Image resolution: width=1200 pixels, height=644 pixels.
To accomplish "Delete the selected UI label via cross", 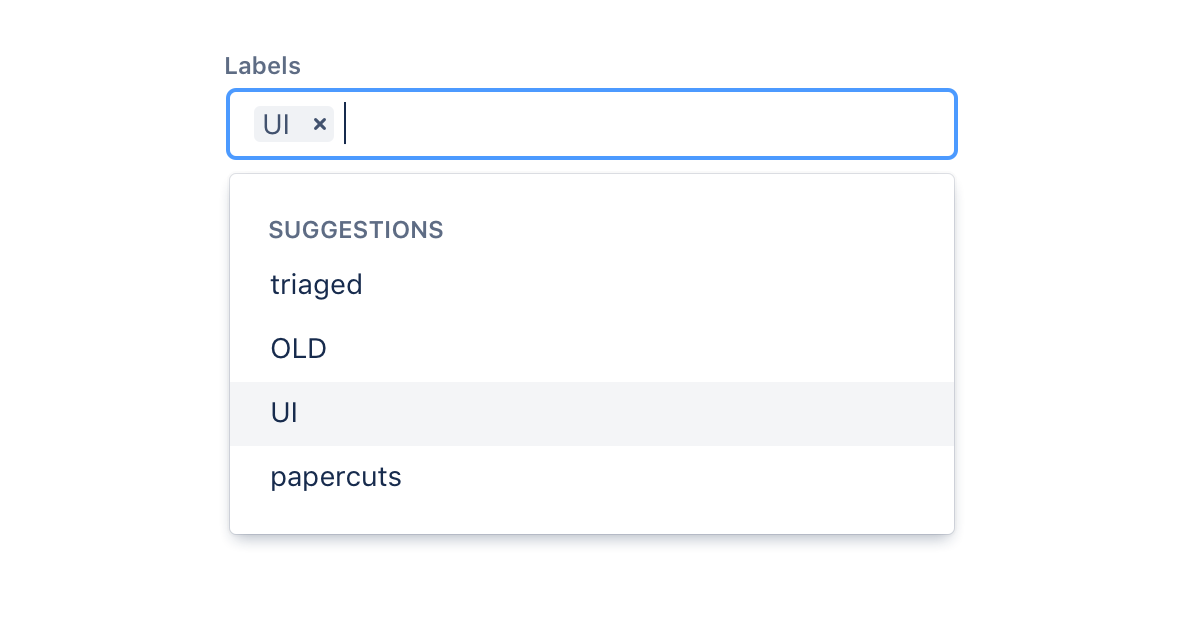I will [320, 124].
